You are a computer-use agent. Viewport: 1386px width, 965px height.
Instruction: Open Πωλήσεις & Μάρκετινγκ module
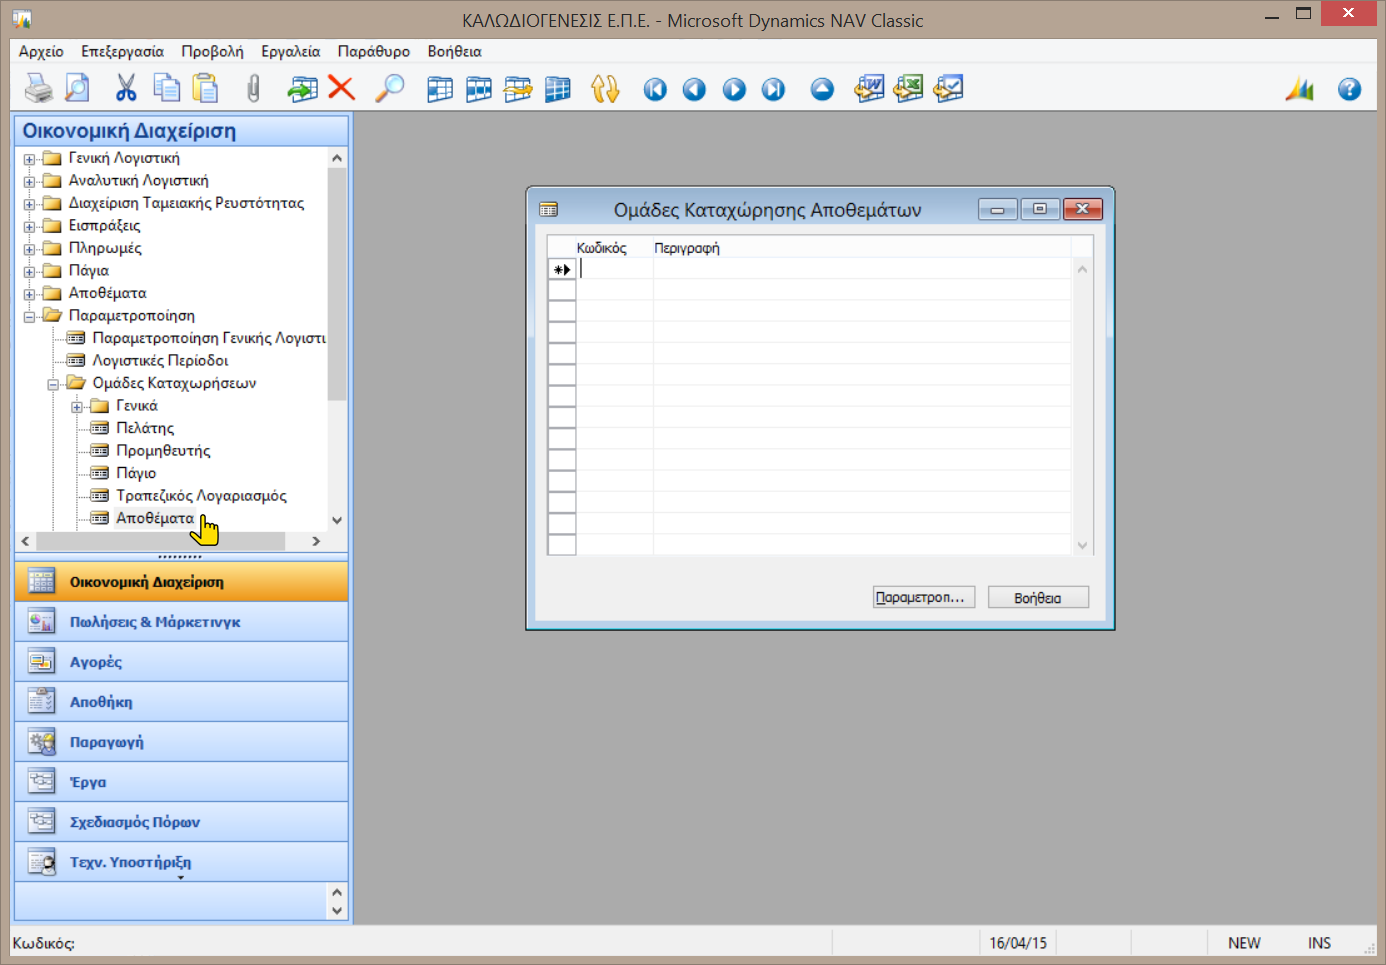coord(181,622)
